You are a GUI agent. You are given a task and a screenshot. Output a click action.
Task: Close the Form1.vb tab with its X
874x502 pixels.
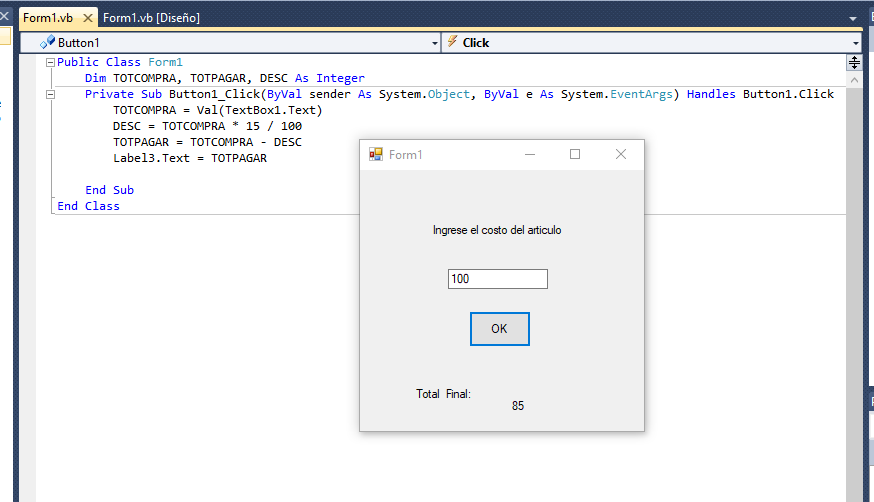(88, 17)
